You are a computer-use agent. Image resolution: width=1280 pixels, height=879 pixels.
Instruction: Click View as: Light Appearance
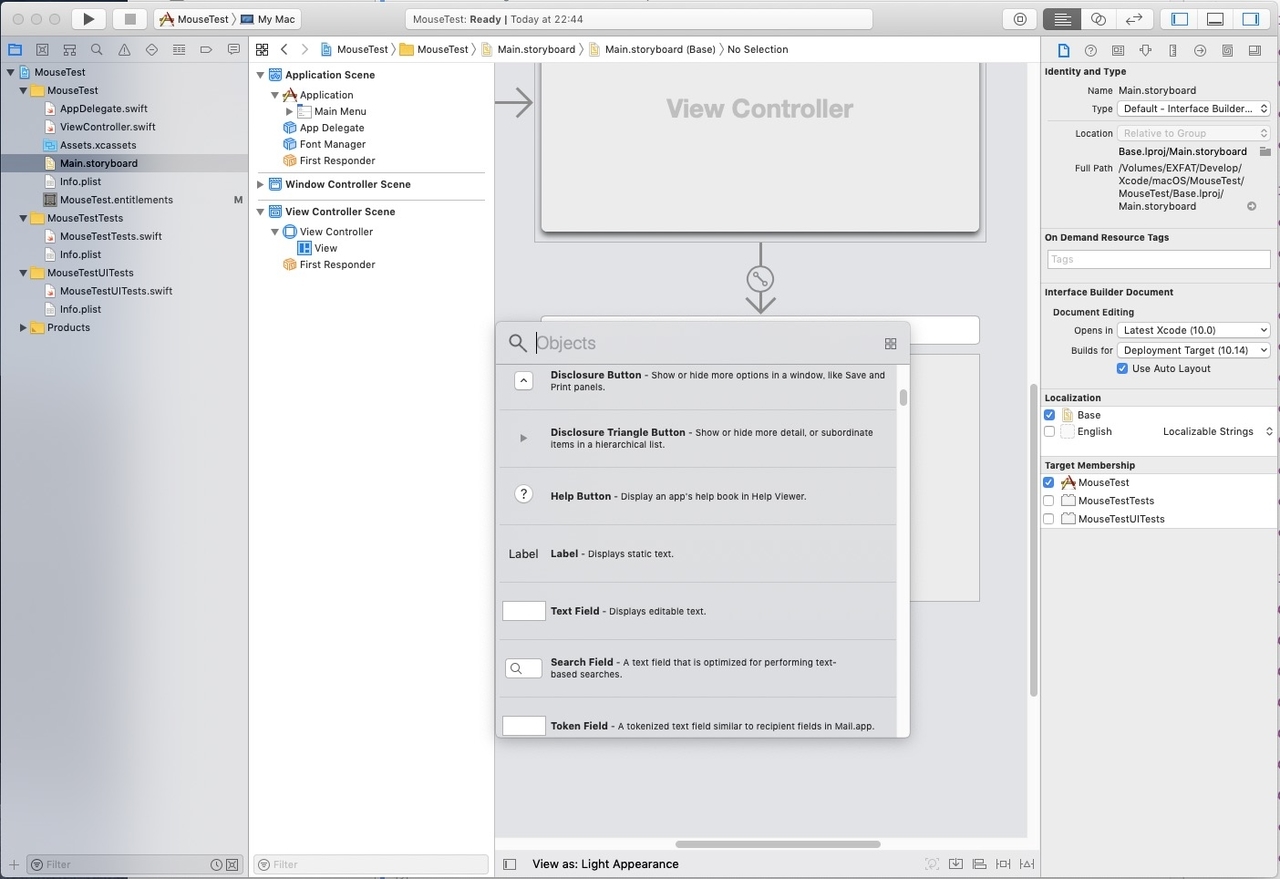point(605,864)
